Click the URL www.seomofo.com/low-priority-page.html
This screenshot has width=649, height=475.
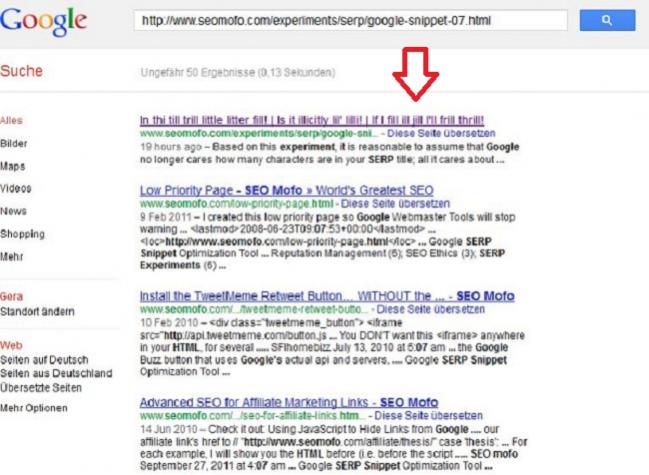pyautogui.click(x=236, y=204)
